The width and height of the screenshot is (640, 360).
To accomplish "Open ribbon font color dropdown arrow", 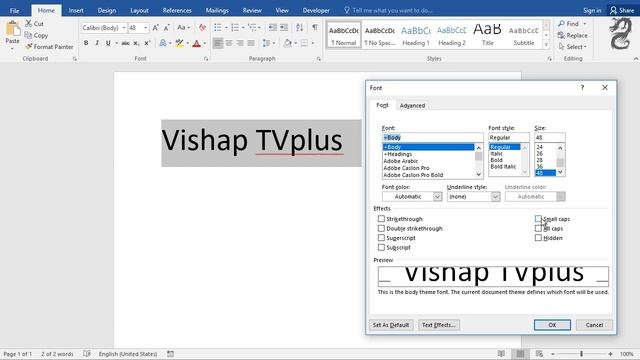I will [x=204, y=43].
